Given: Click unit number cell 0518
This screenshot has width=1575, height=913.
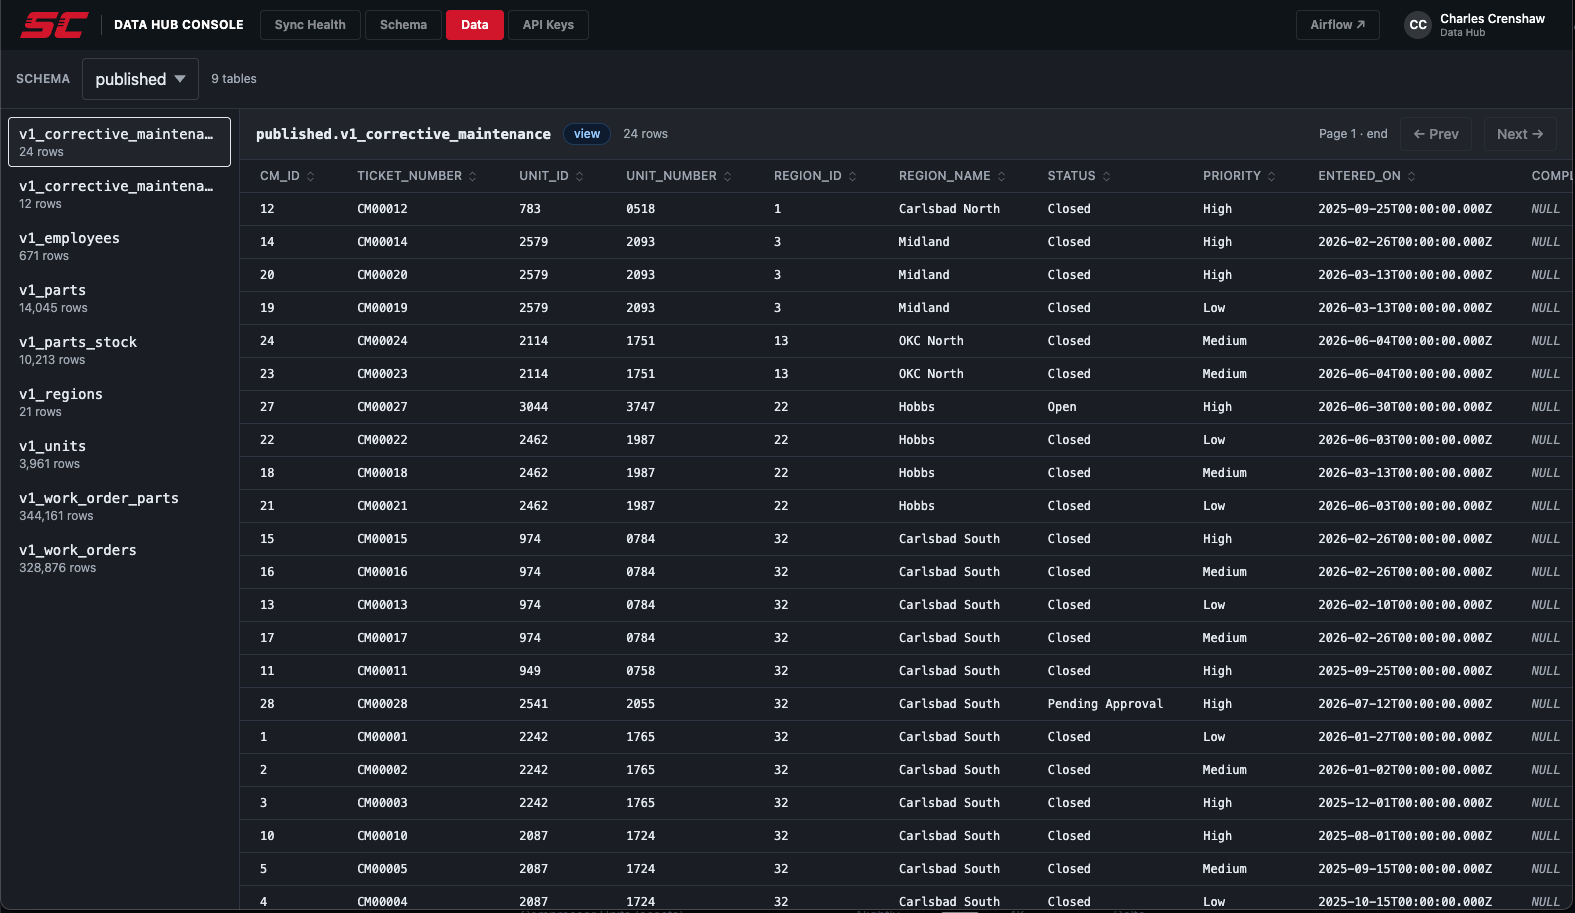Looking at the screenshot, I should [641, 209].
